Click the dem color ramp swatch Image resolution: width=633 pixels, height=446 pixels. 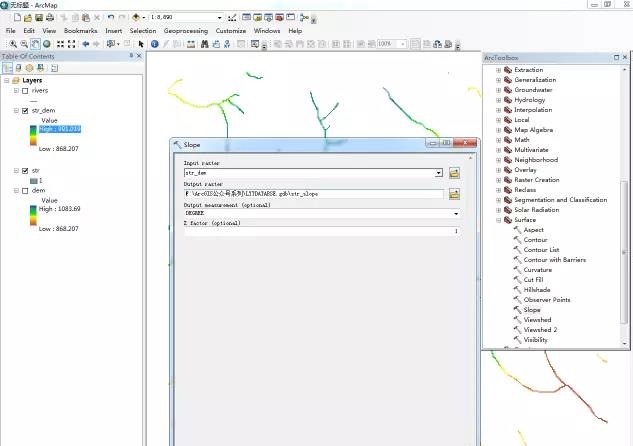coord(33,215)
